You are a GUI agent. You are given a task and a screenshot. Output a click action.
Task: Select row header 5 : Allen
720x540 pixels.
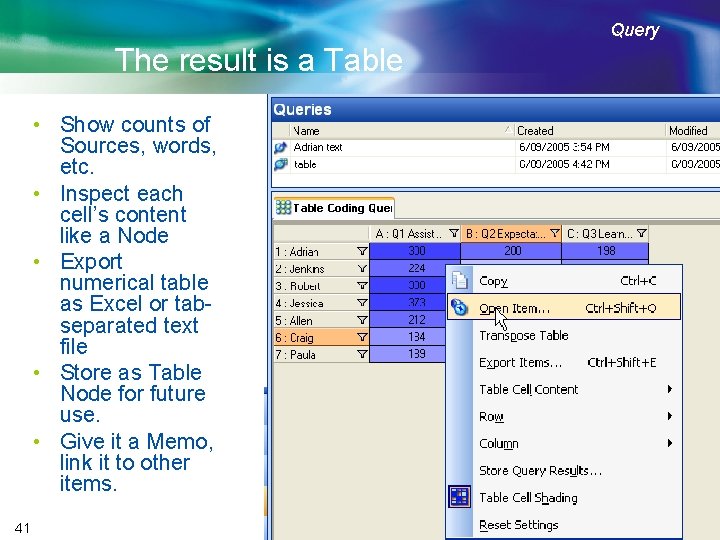[x=321, y=320]
